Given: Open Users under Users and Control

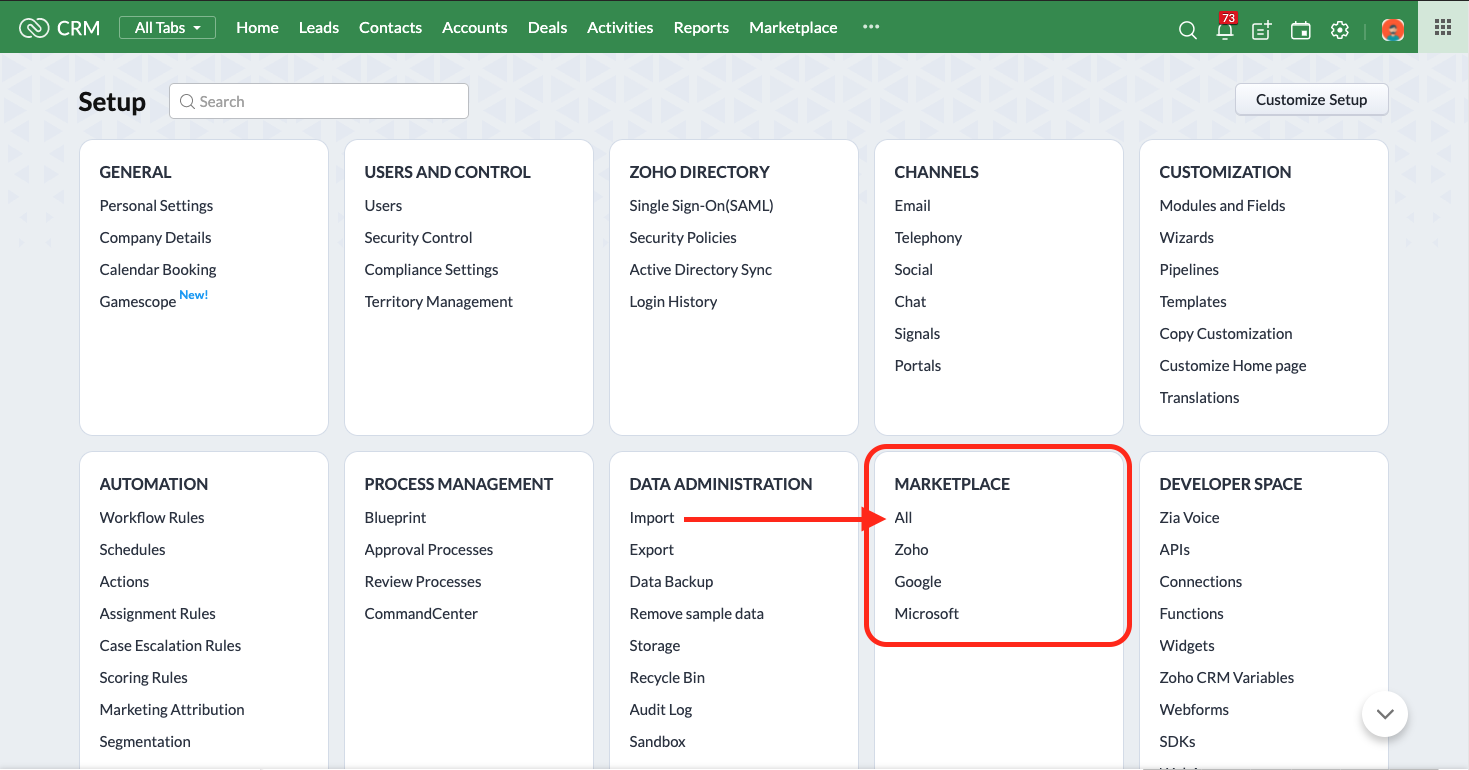Looking at the screenshot, I should tap(383, 206).
